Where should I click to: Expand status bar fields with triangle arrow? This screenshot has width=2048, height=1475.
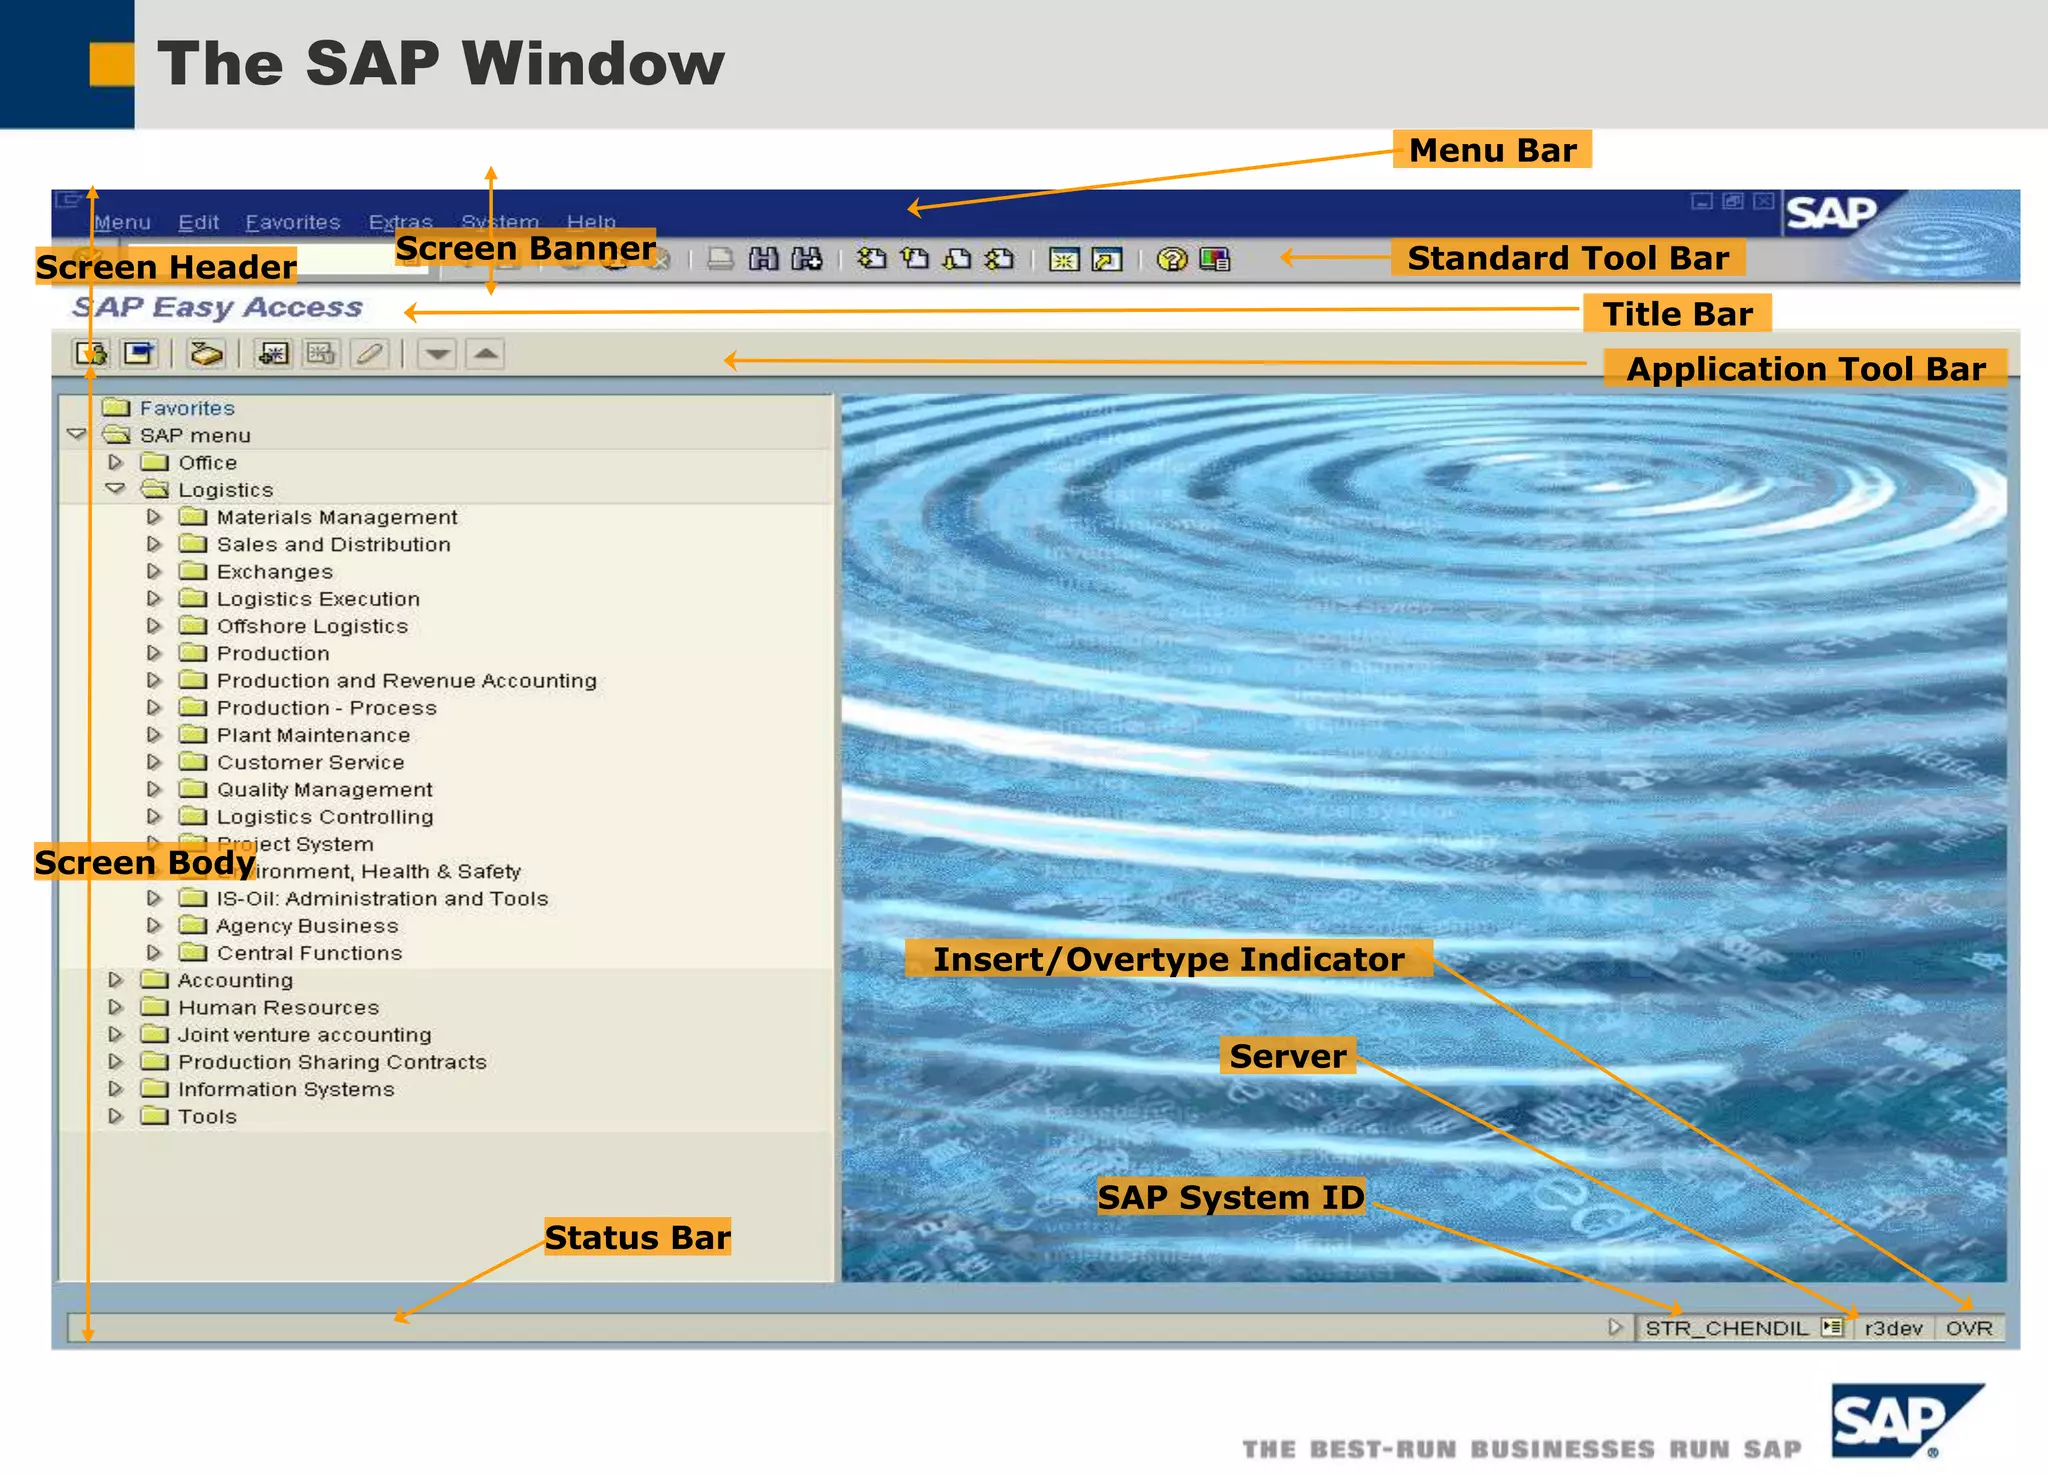pos(1615,1327)
